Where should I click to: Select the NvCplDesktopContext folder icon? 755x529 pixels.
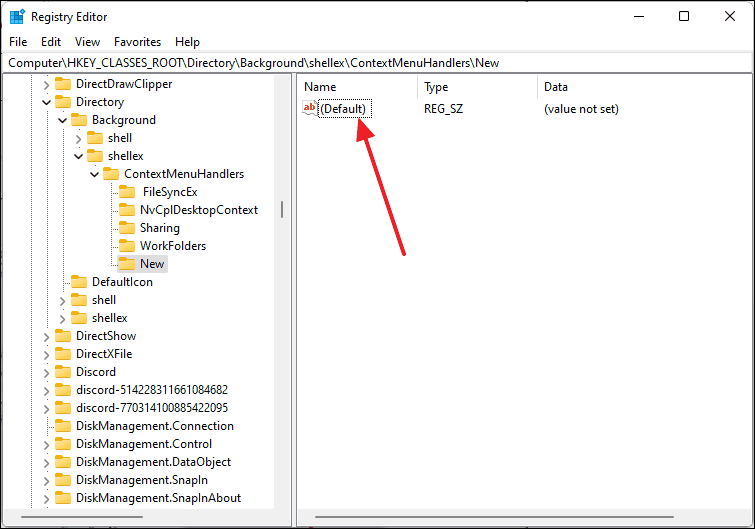click(x=127, y=209)
